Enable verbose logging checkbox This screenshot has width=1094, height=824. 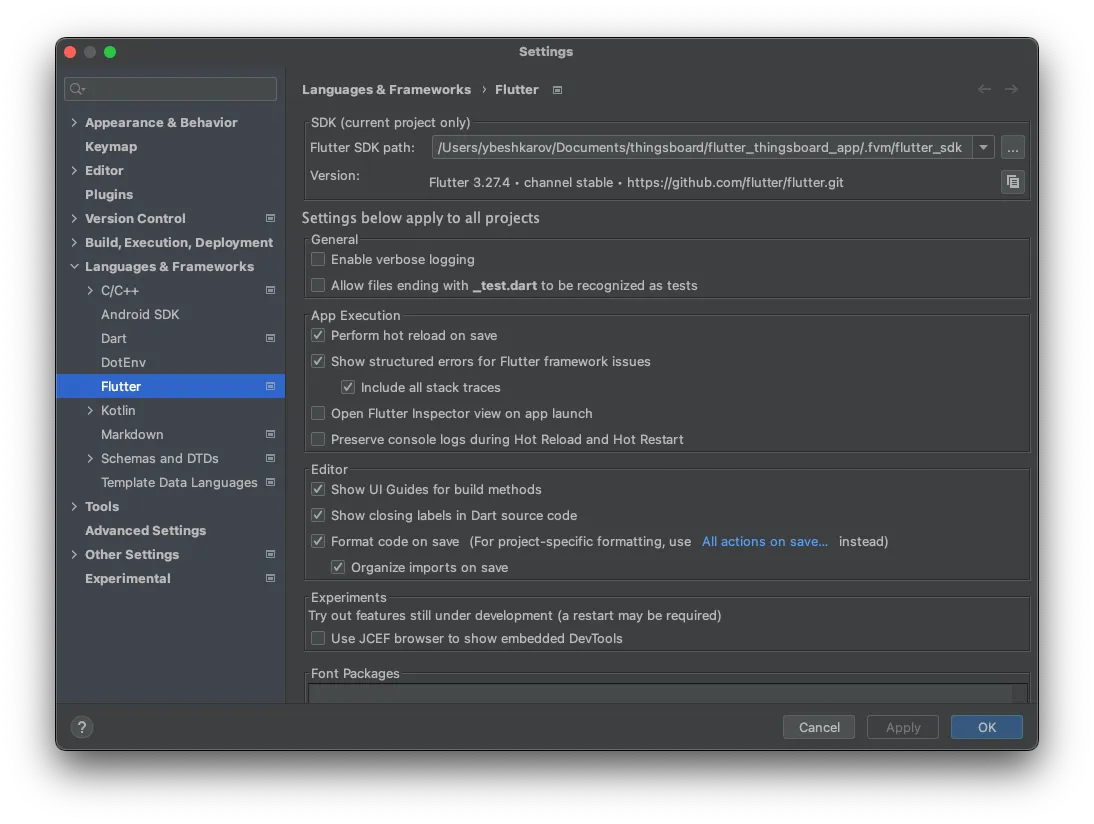[318, 259]
